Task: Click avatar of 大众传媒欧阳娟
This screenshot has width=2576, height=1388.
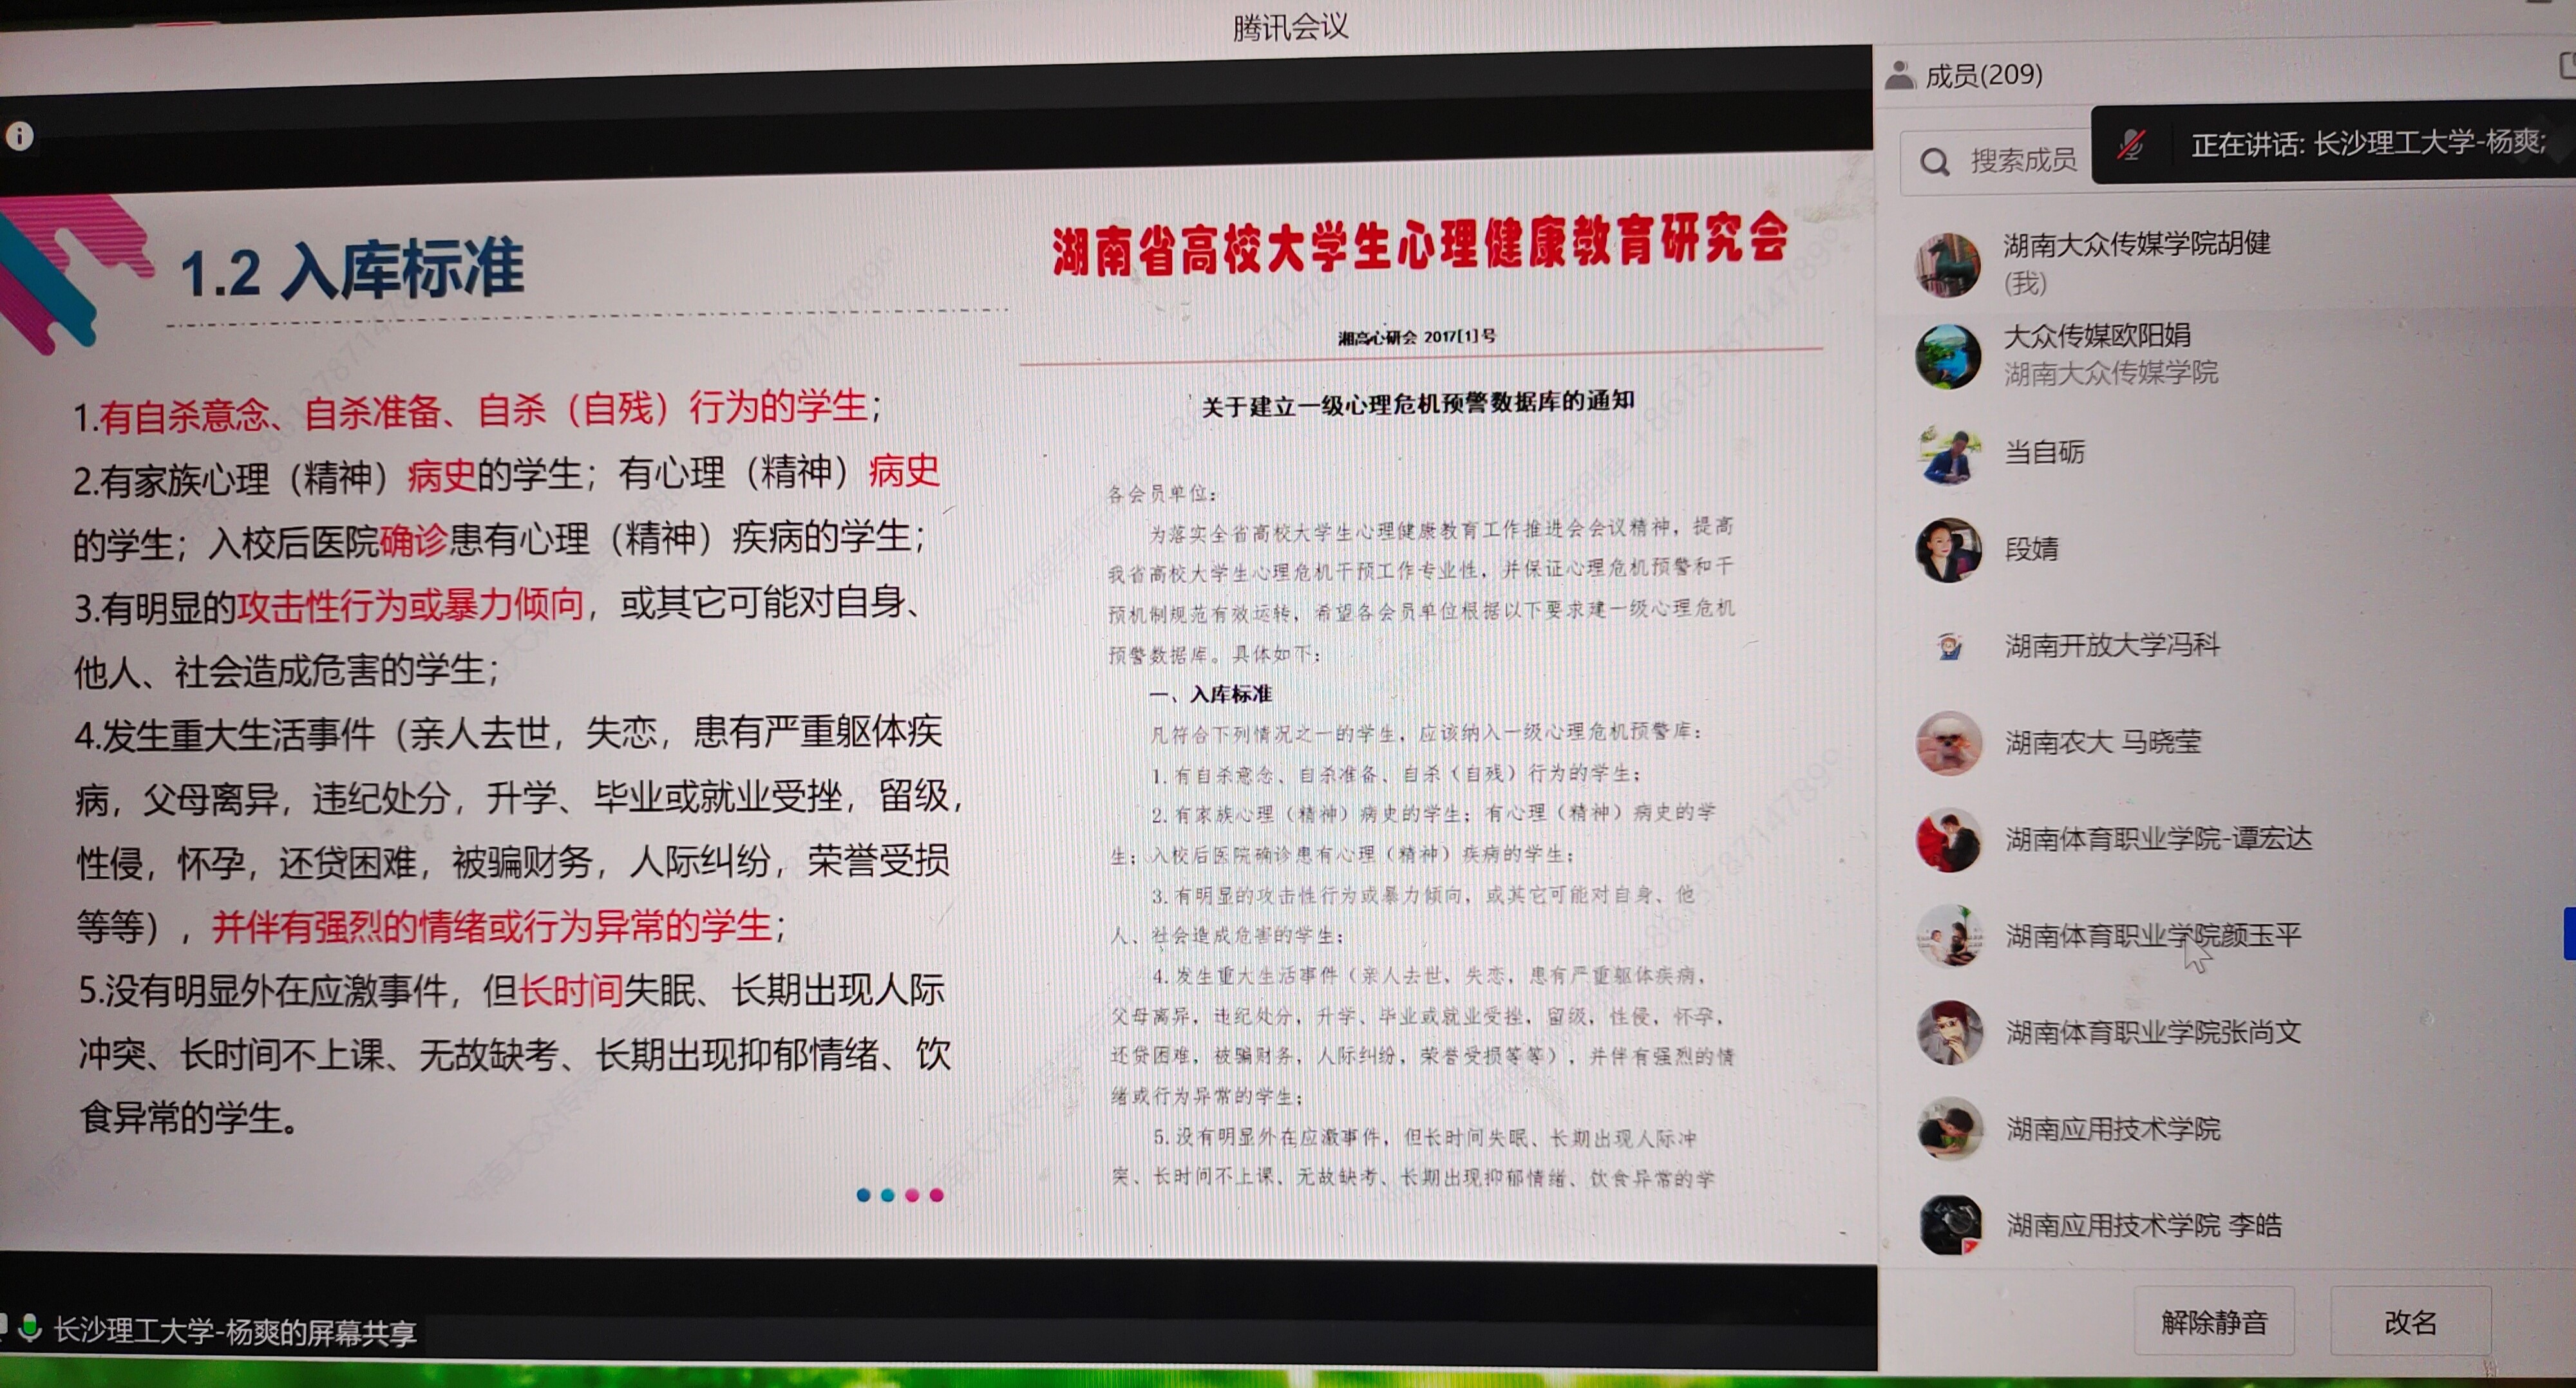Action: [1947, 356]
